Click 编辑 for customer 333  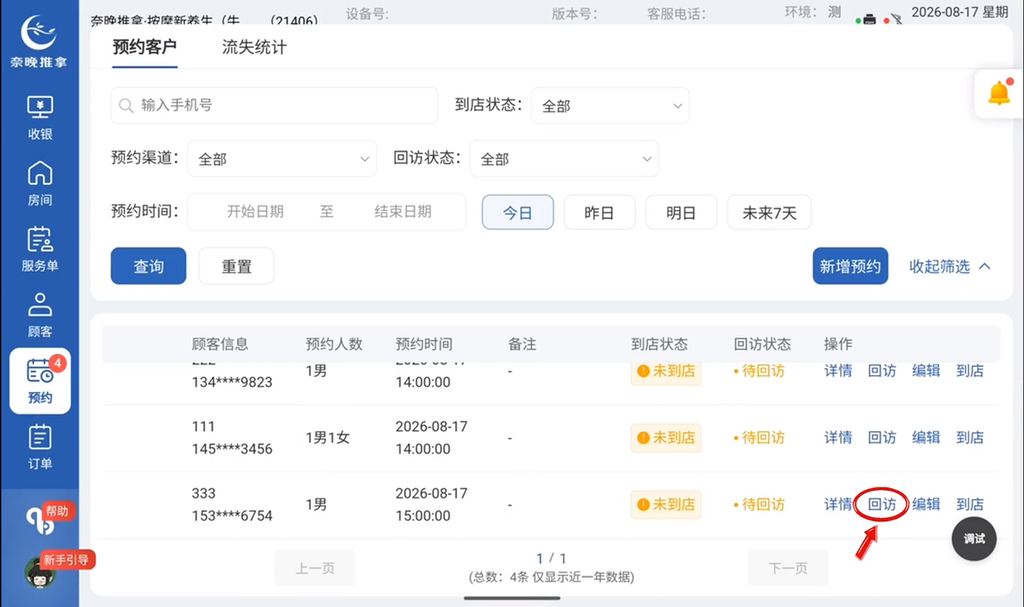click(x=925, y=504)
